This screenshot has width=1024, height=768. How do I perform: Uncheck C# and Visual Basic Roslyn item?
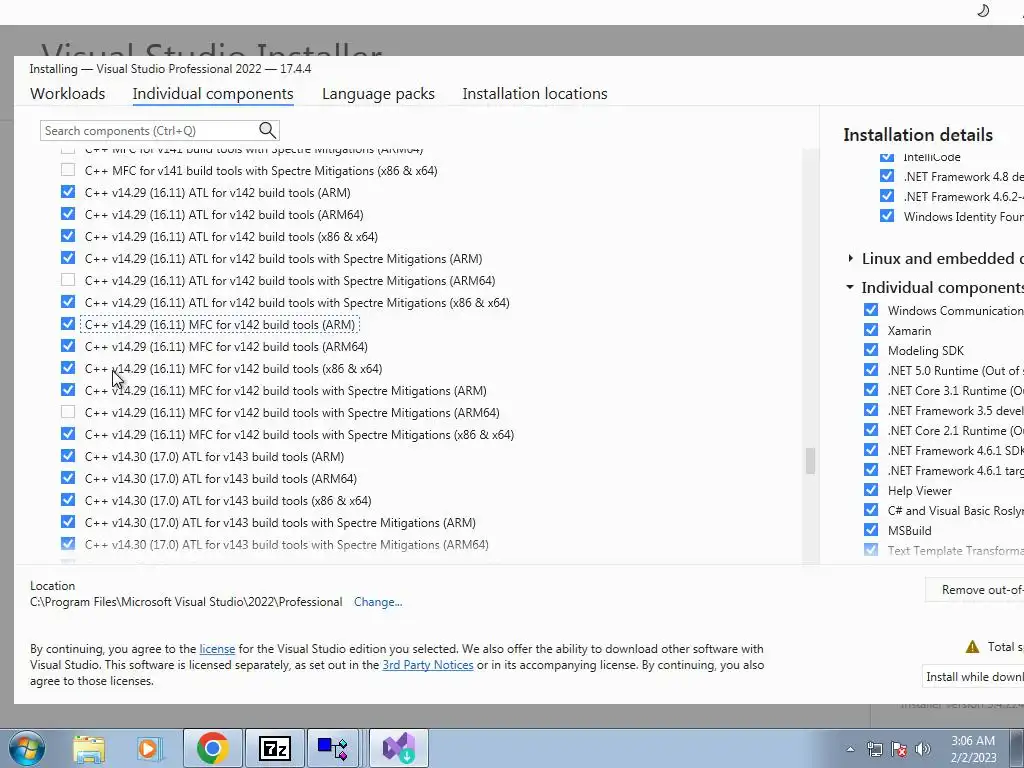point(871,509)
